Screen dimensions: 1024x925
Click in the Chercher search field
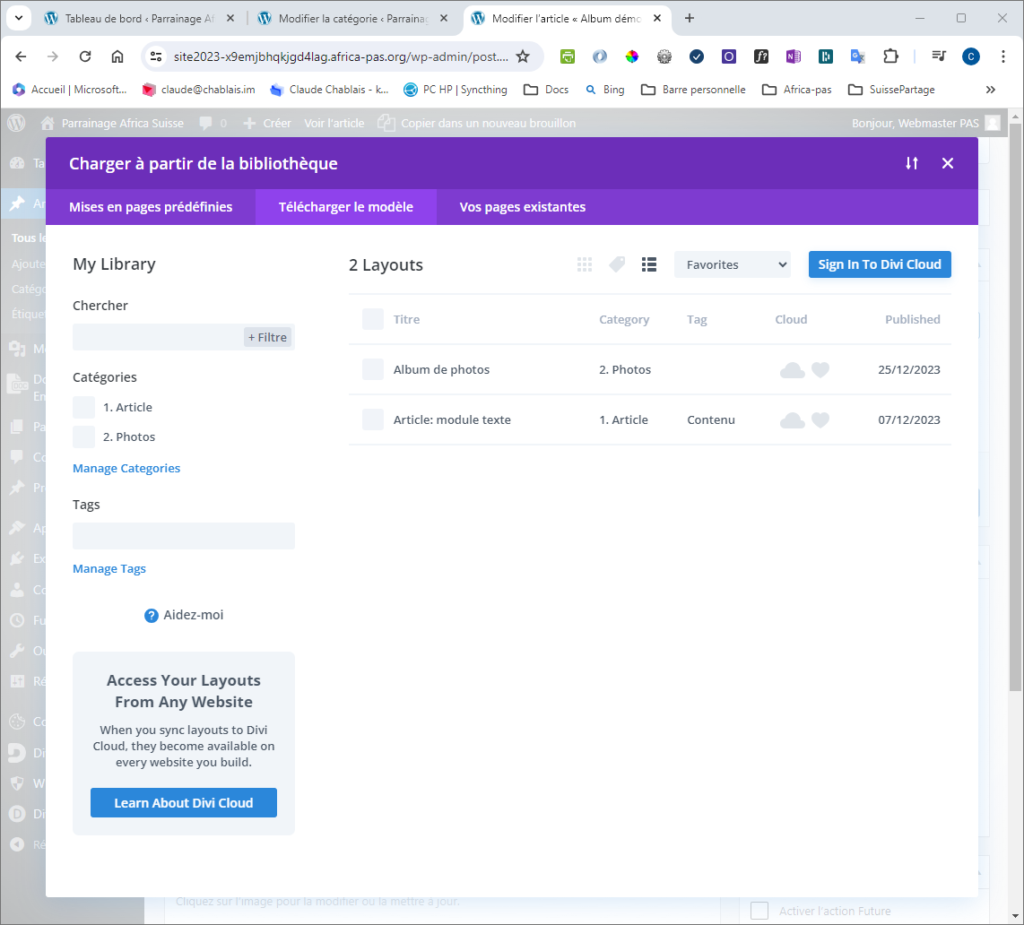pos(157,338)
